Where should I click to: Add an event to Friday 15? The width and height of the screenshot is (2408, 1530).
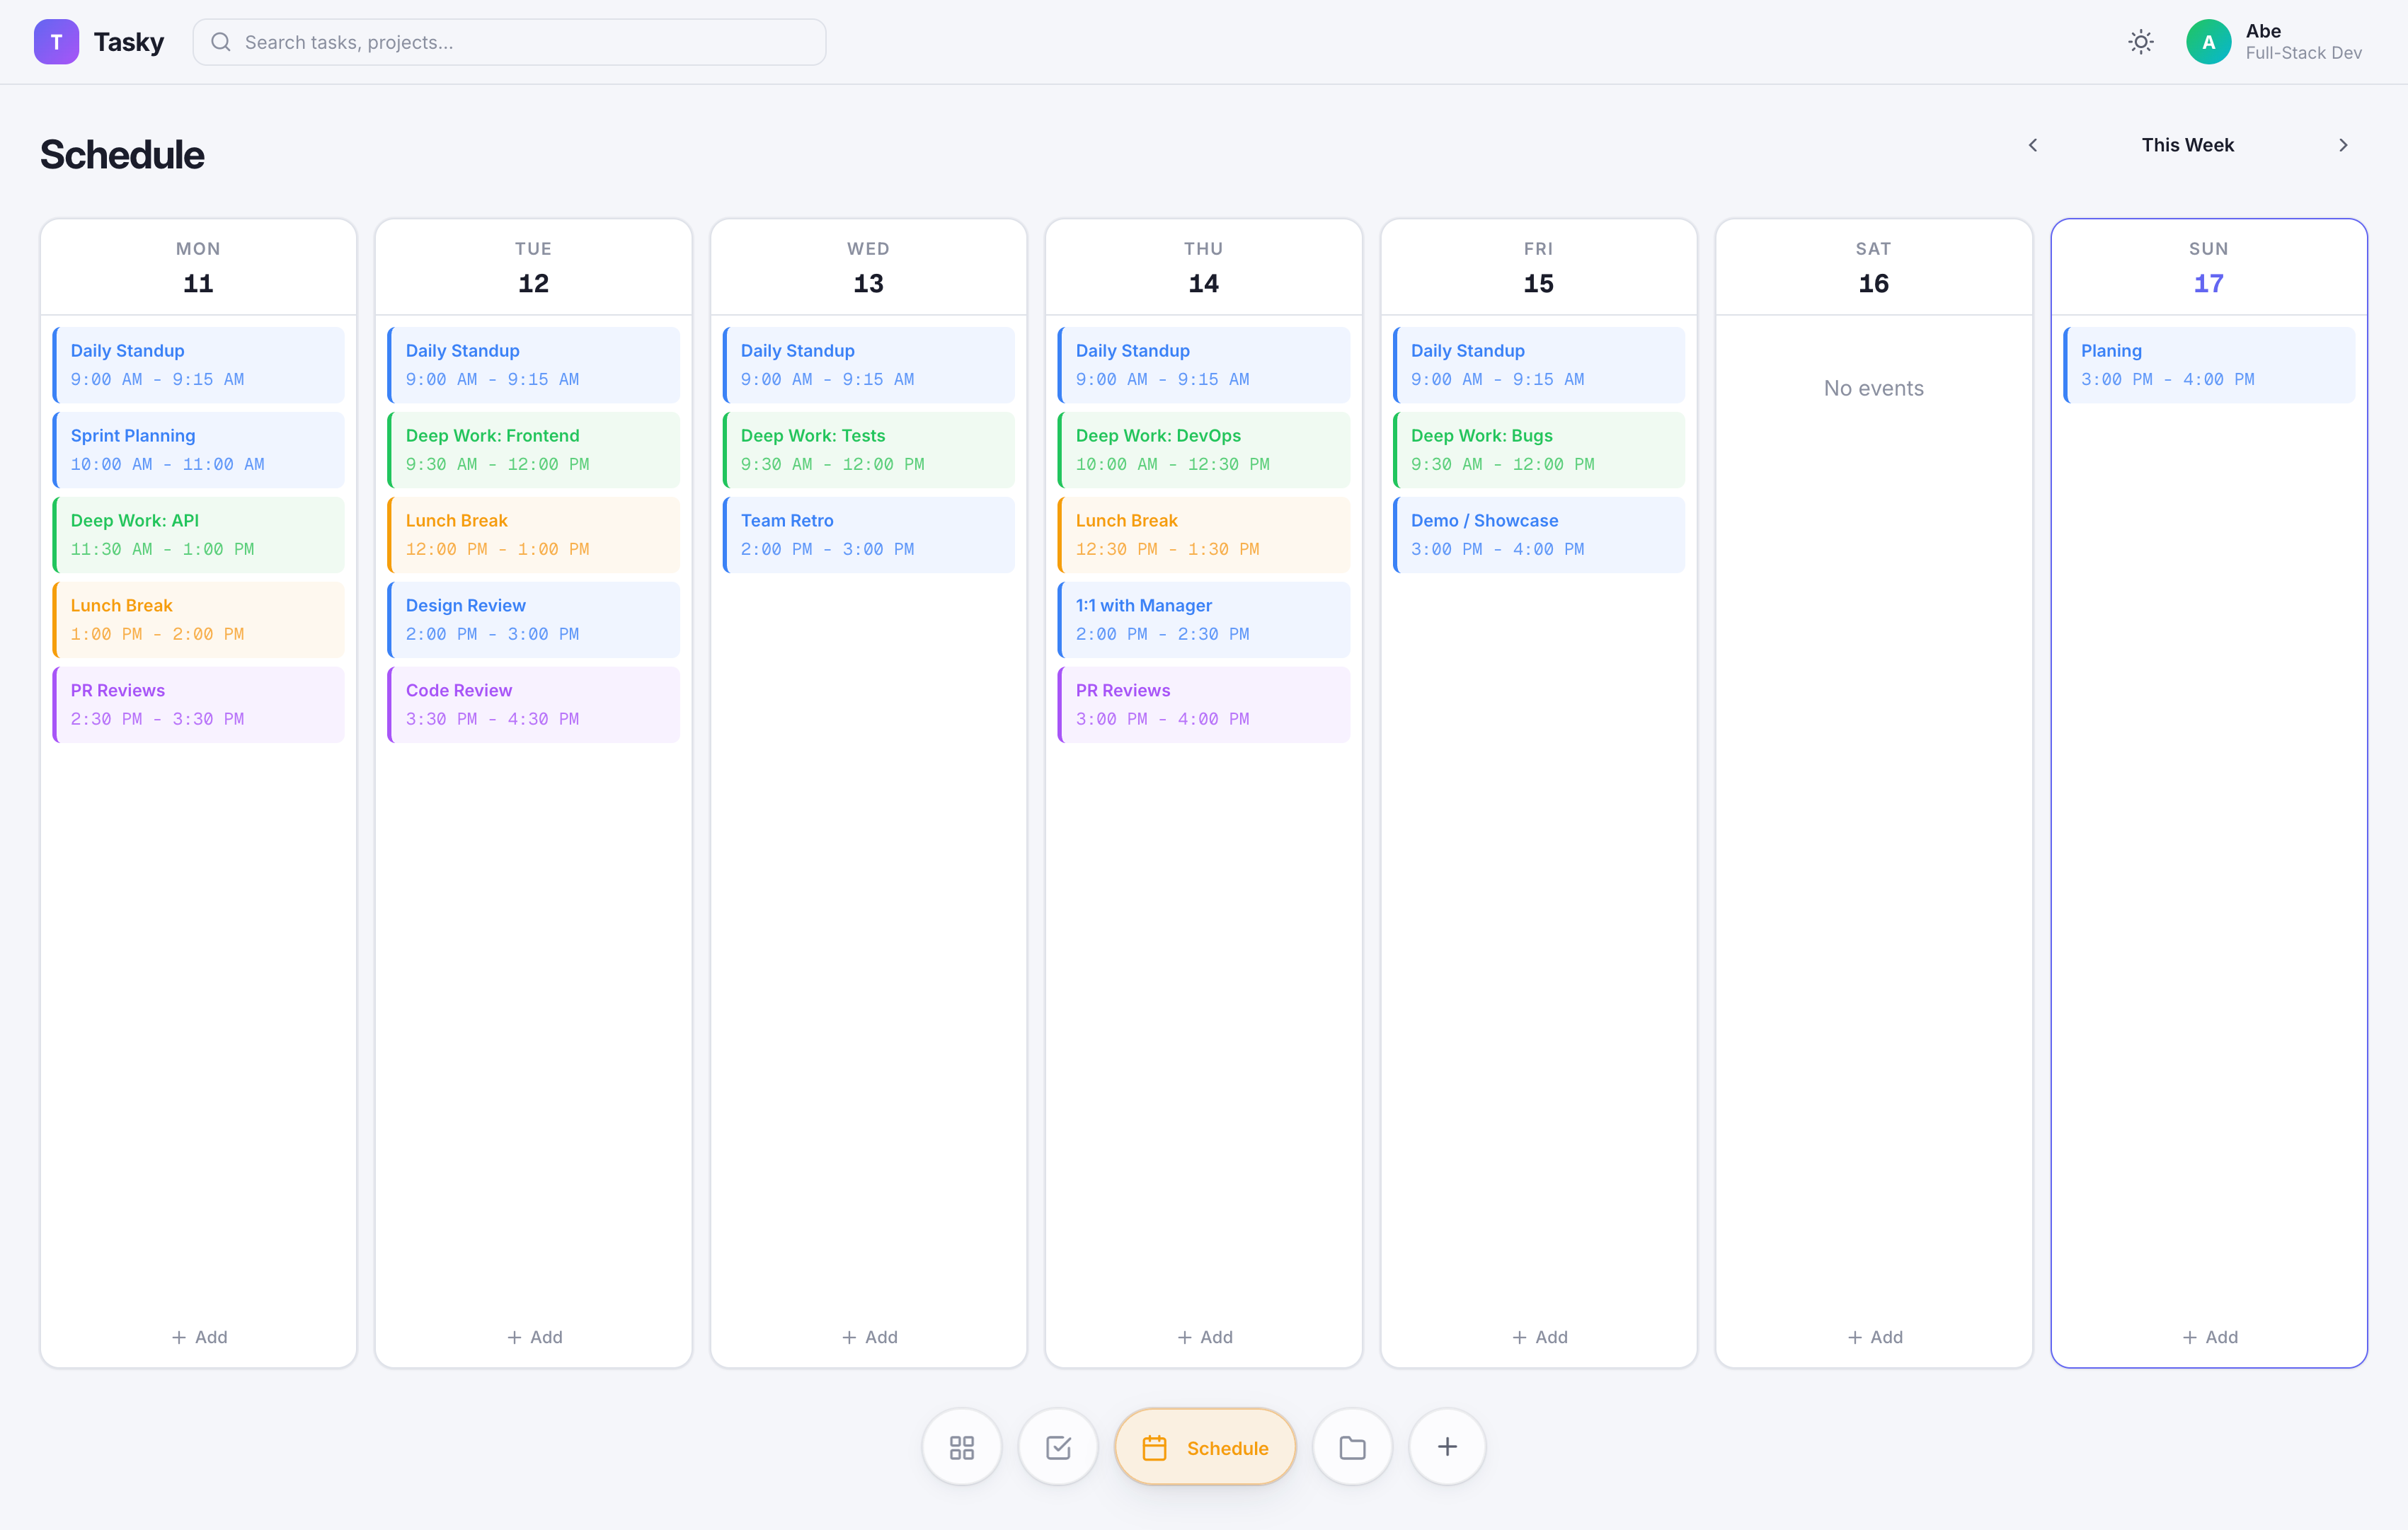coord(1539,1337)
